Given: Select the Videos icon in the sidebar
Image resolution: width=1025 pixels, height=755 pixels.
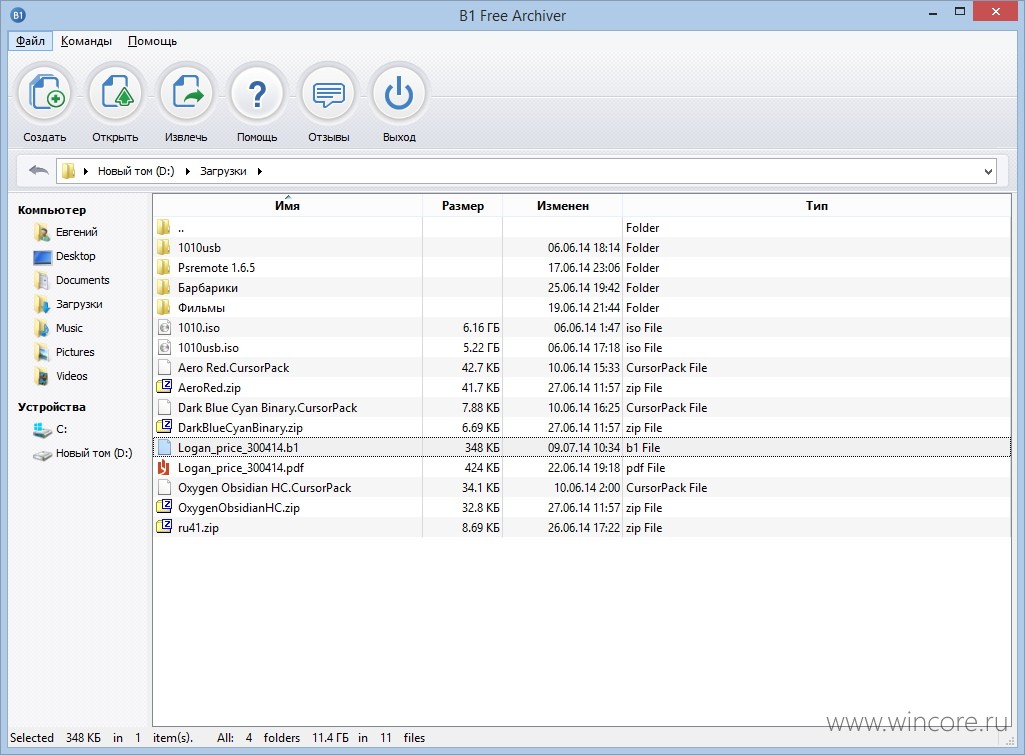Looking at the screenshot, I should (x=41, y=377).
